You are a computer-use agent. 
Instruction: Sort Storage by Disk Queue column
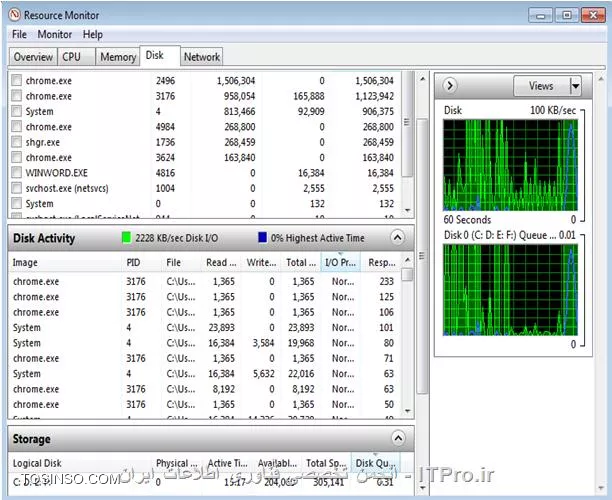point(376,463)
